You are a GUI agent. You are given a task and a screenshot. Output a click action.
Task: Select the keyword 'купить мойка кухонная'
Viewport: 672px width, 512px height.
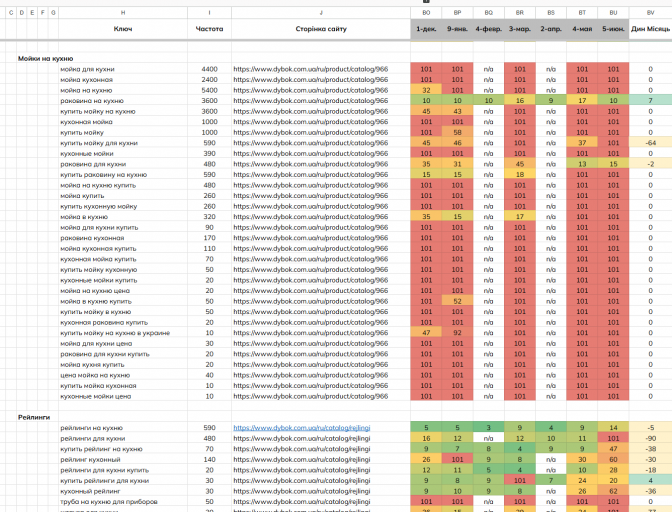pos(98,386)
